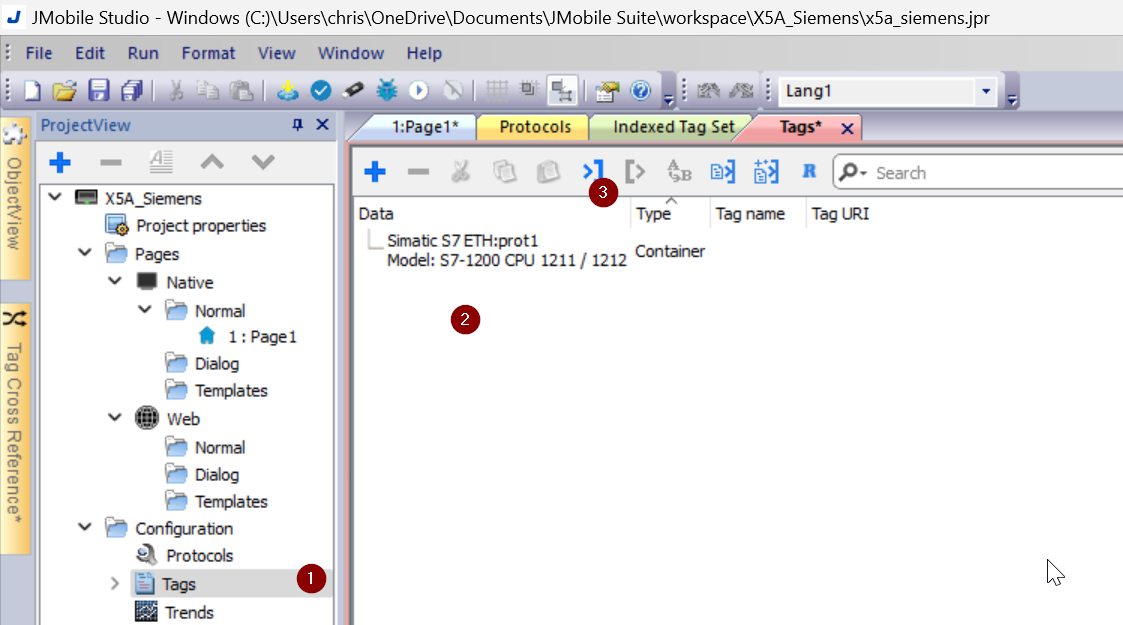
Task: Collapse the Native pages node
Action: (115, 281)
